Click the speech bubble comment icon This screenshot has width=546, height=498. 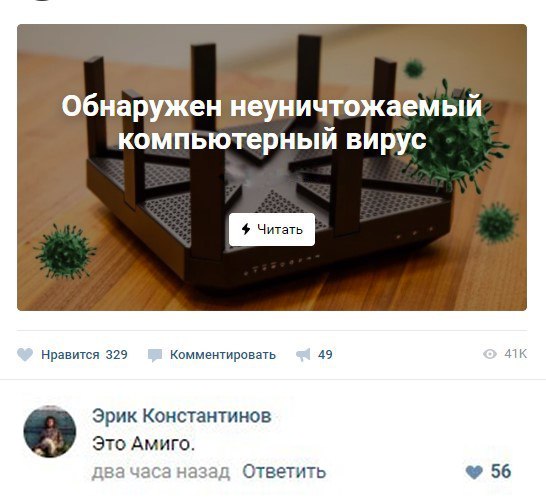[x=155, y=355]
